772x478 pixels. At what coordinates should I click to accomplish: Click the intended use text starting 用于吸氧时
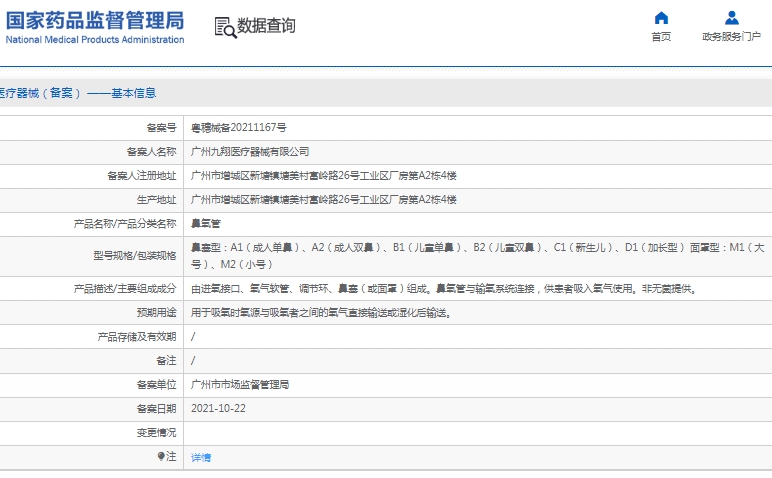tap(322, 313)
